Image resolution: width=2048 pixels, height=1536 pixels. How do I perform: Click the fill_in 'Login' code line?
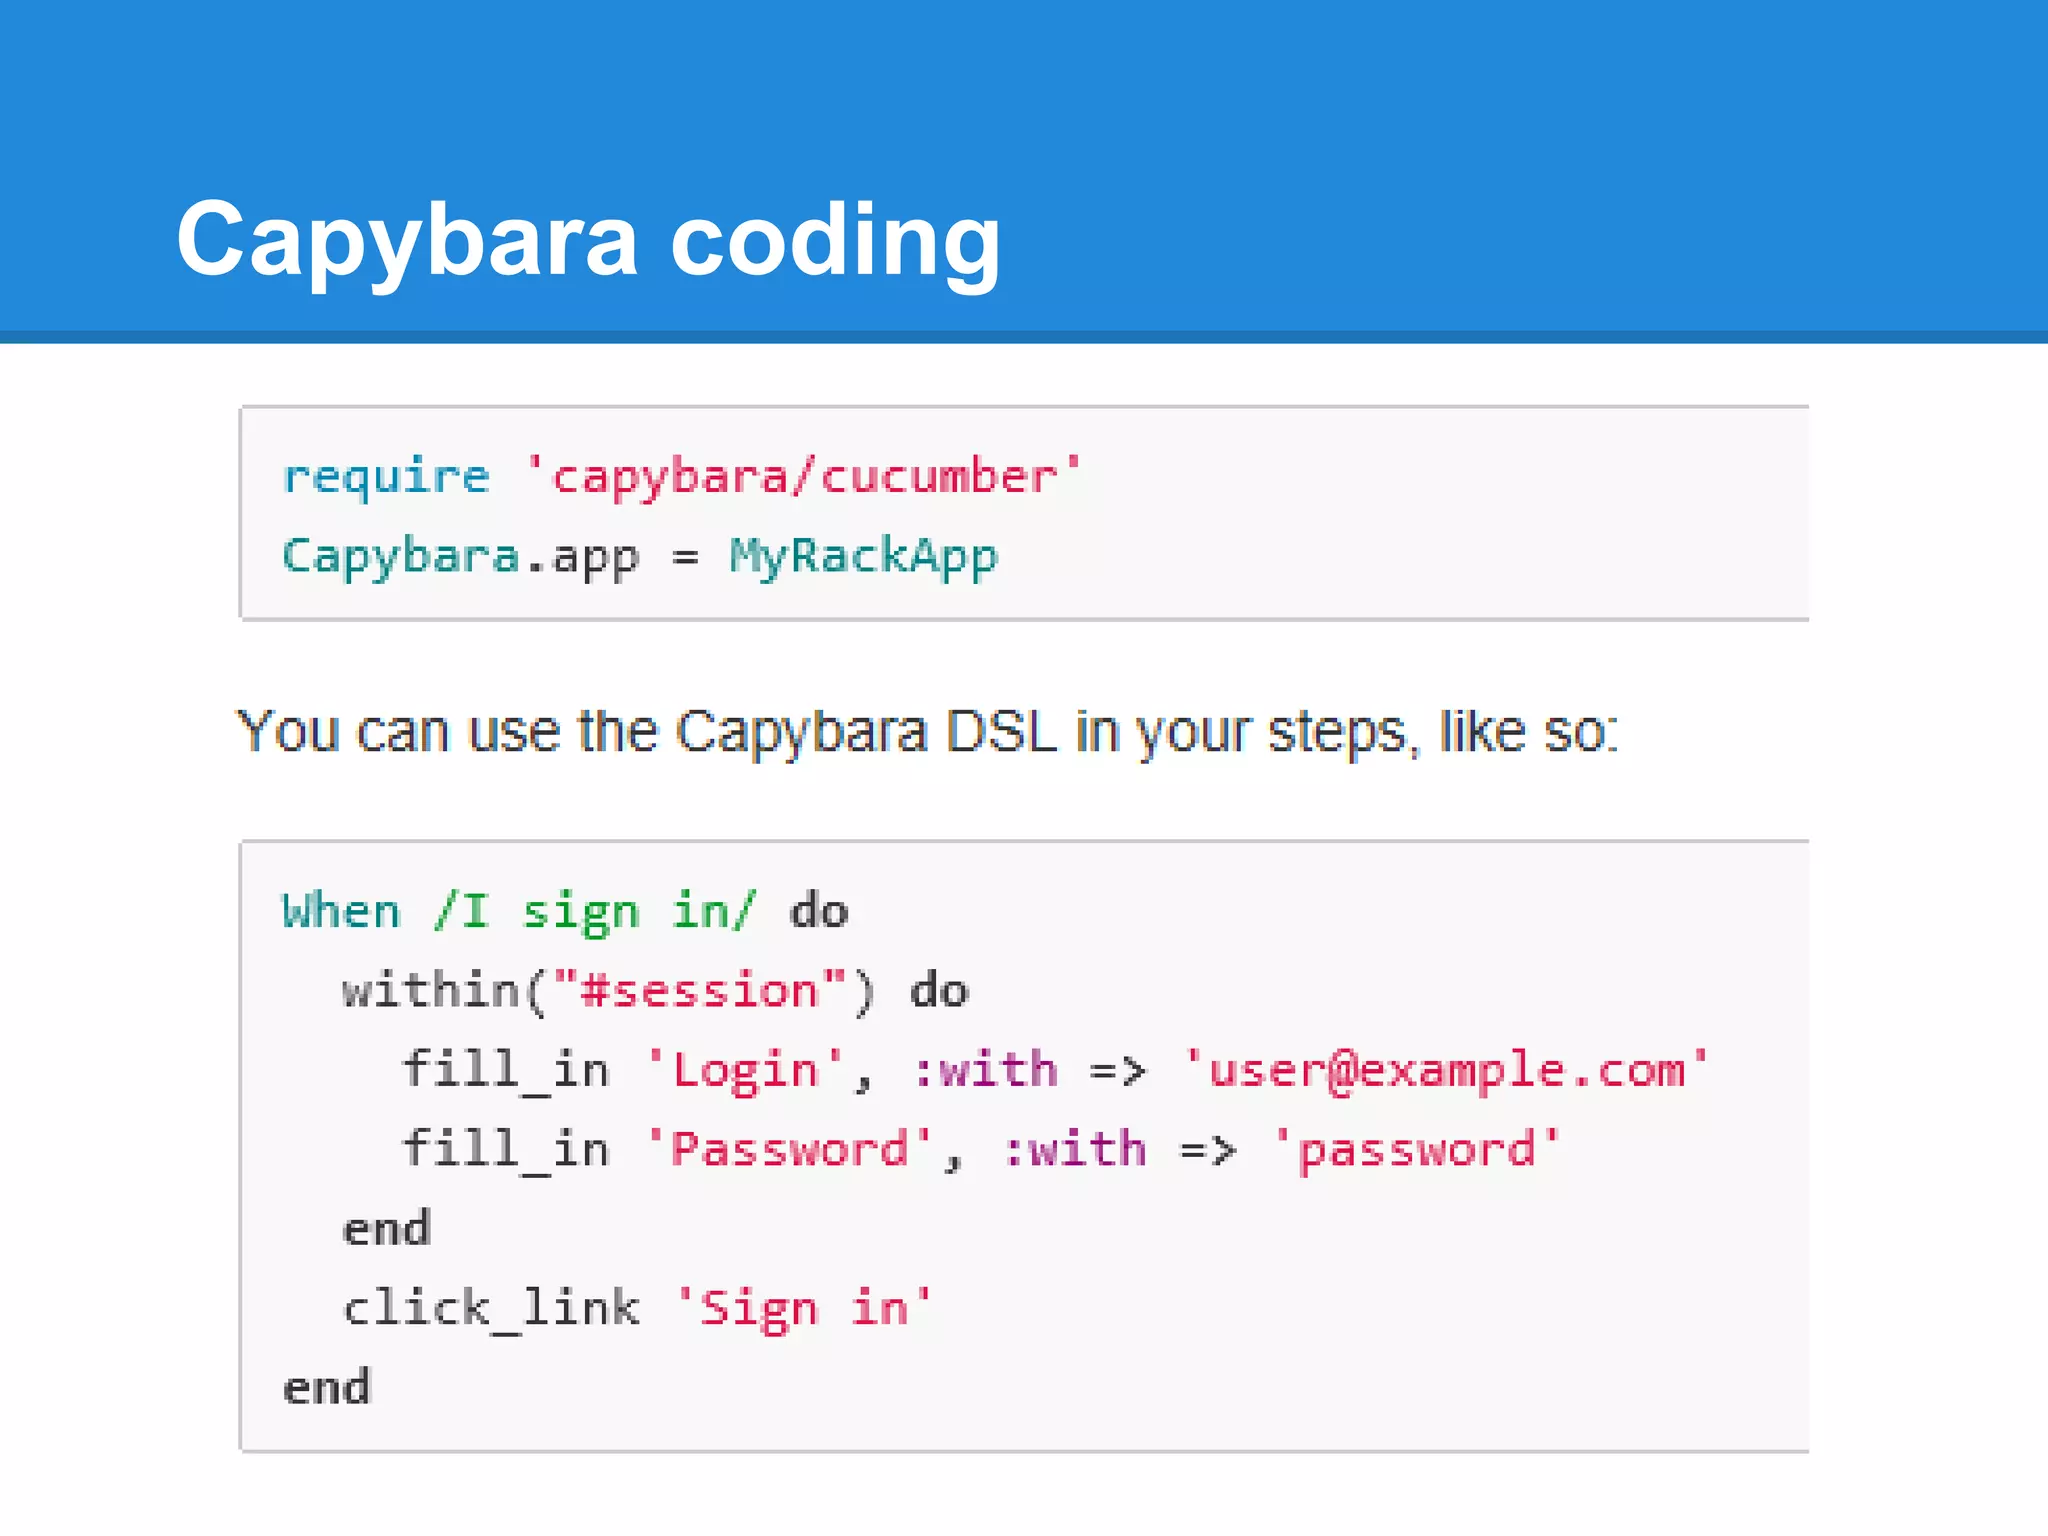click(1056, 1070)
